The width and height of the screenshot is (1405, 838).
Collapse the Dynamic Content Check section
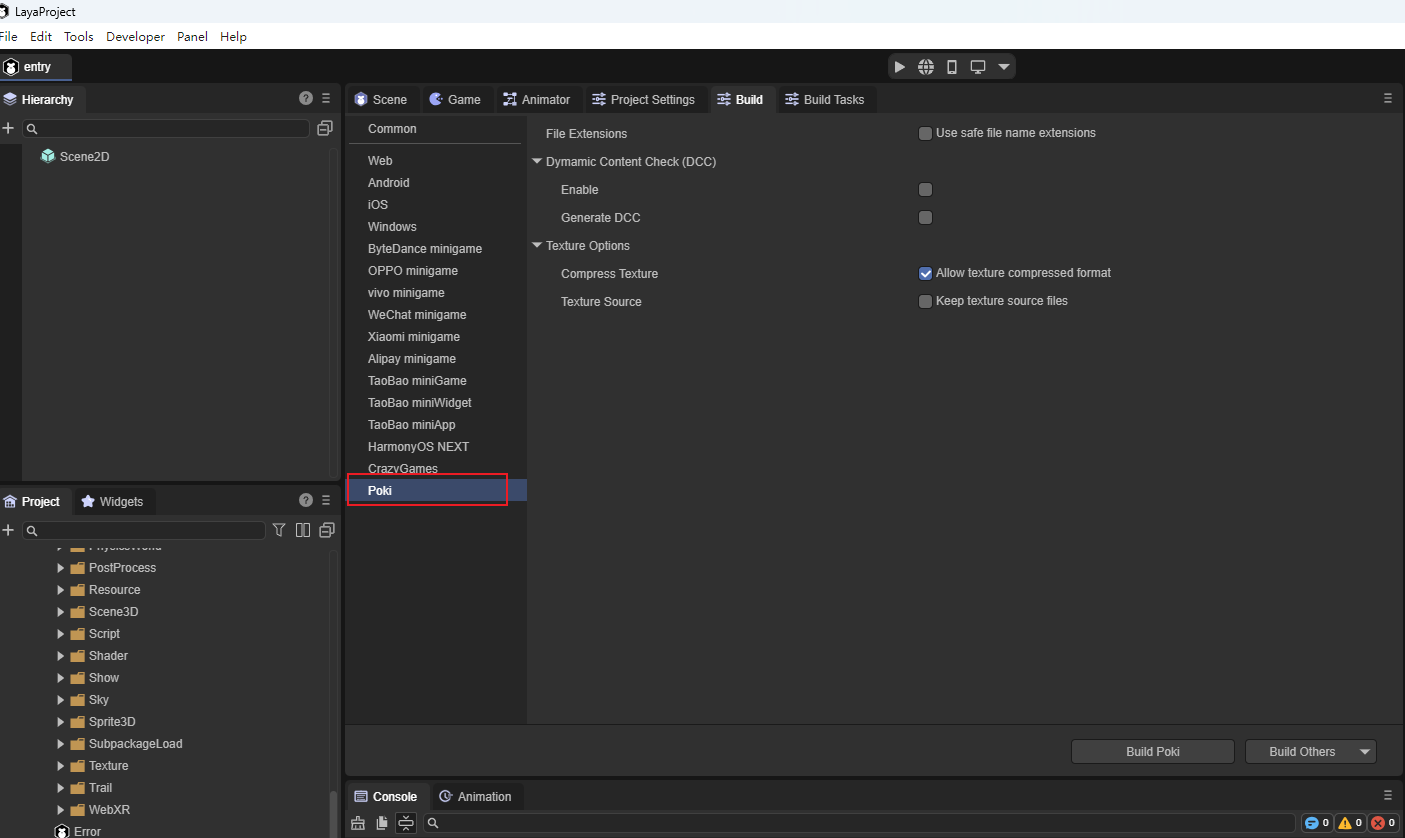[x=537, y=161]
